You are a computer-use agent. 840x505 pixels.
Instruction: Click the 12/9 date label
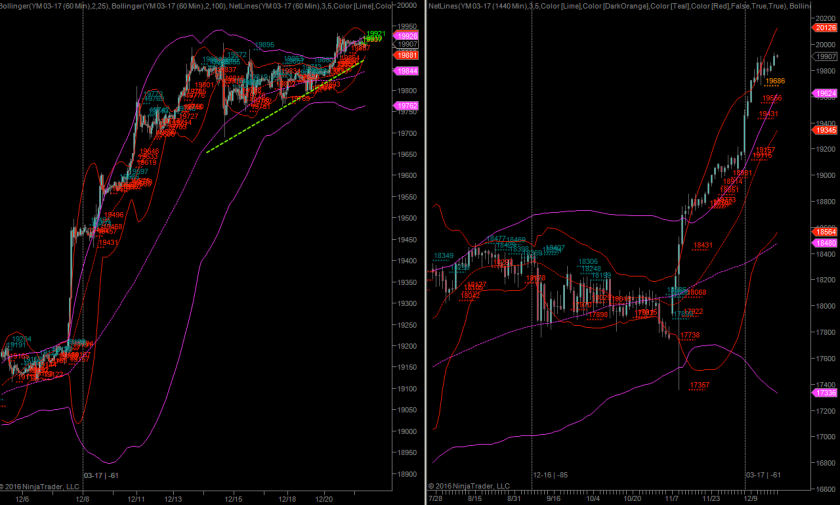(751, 499)
